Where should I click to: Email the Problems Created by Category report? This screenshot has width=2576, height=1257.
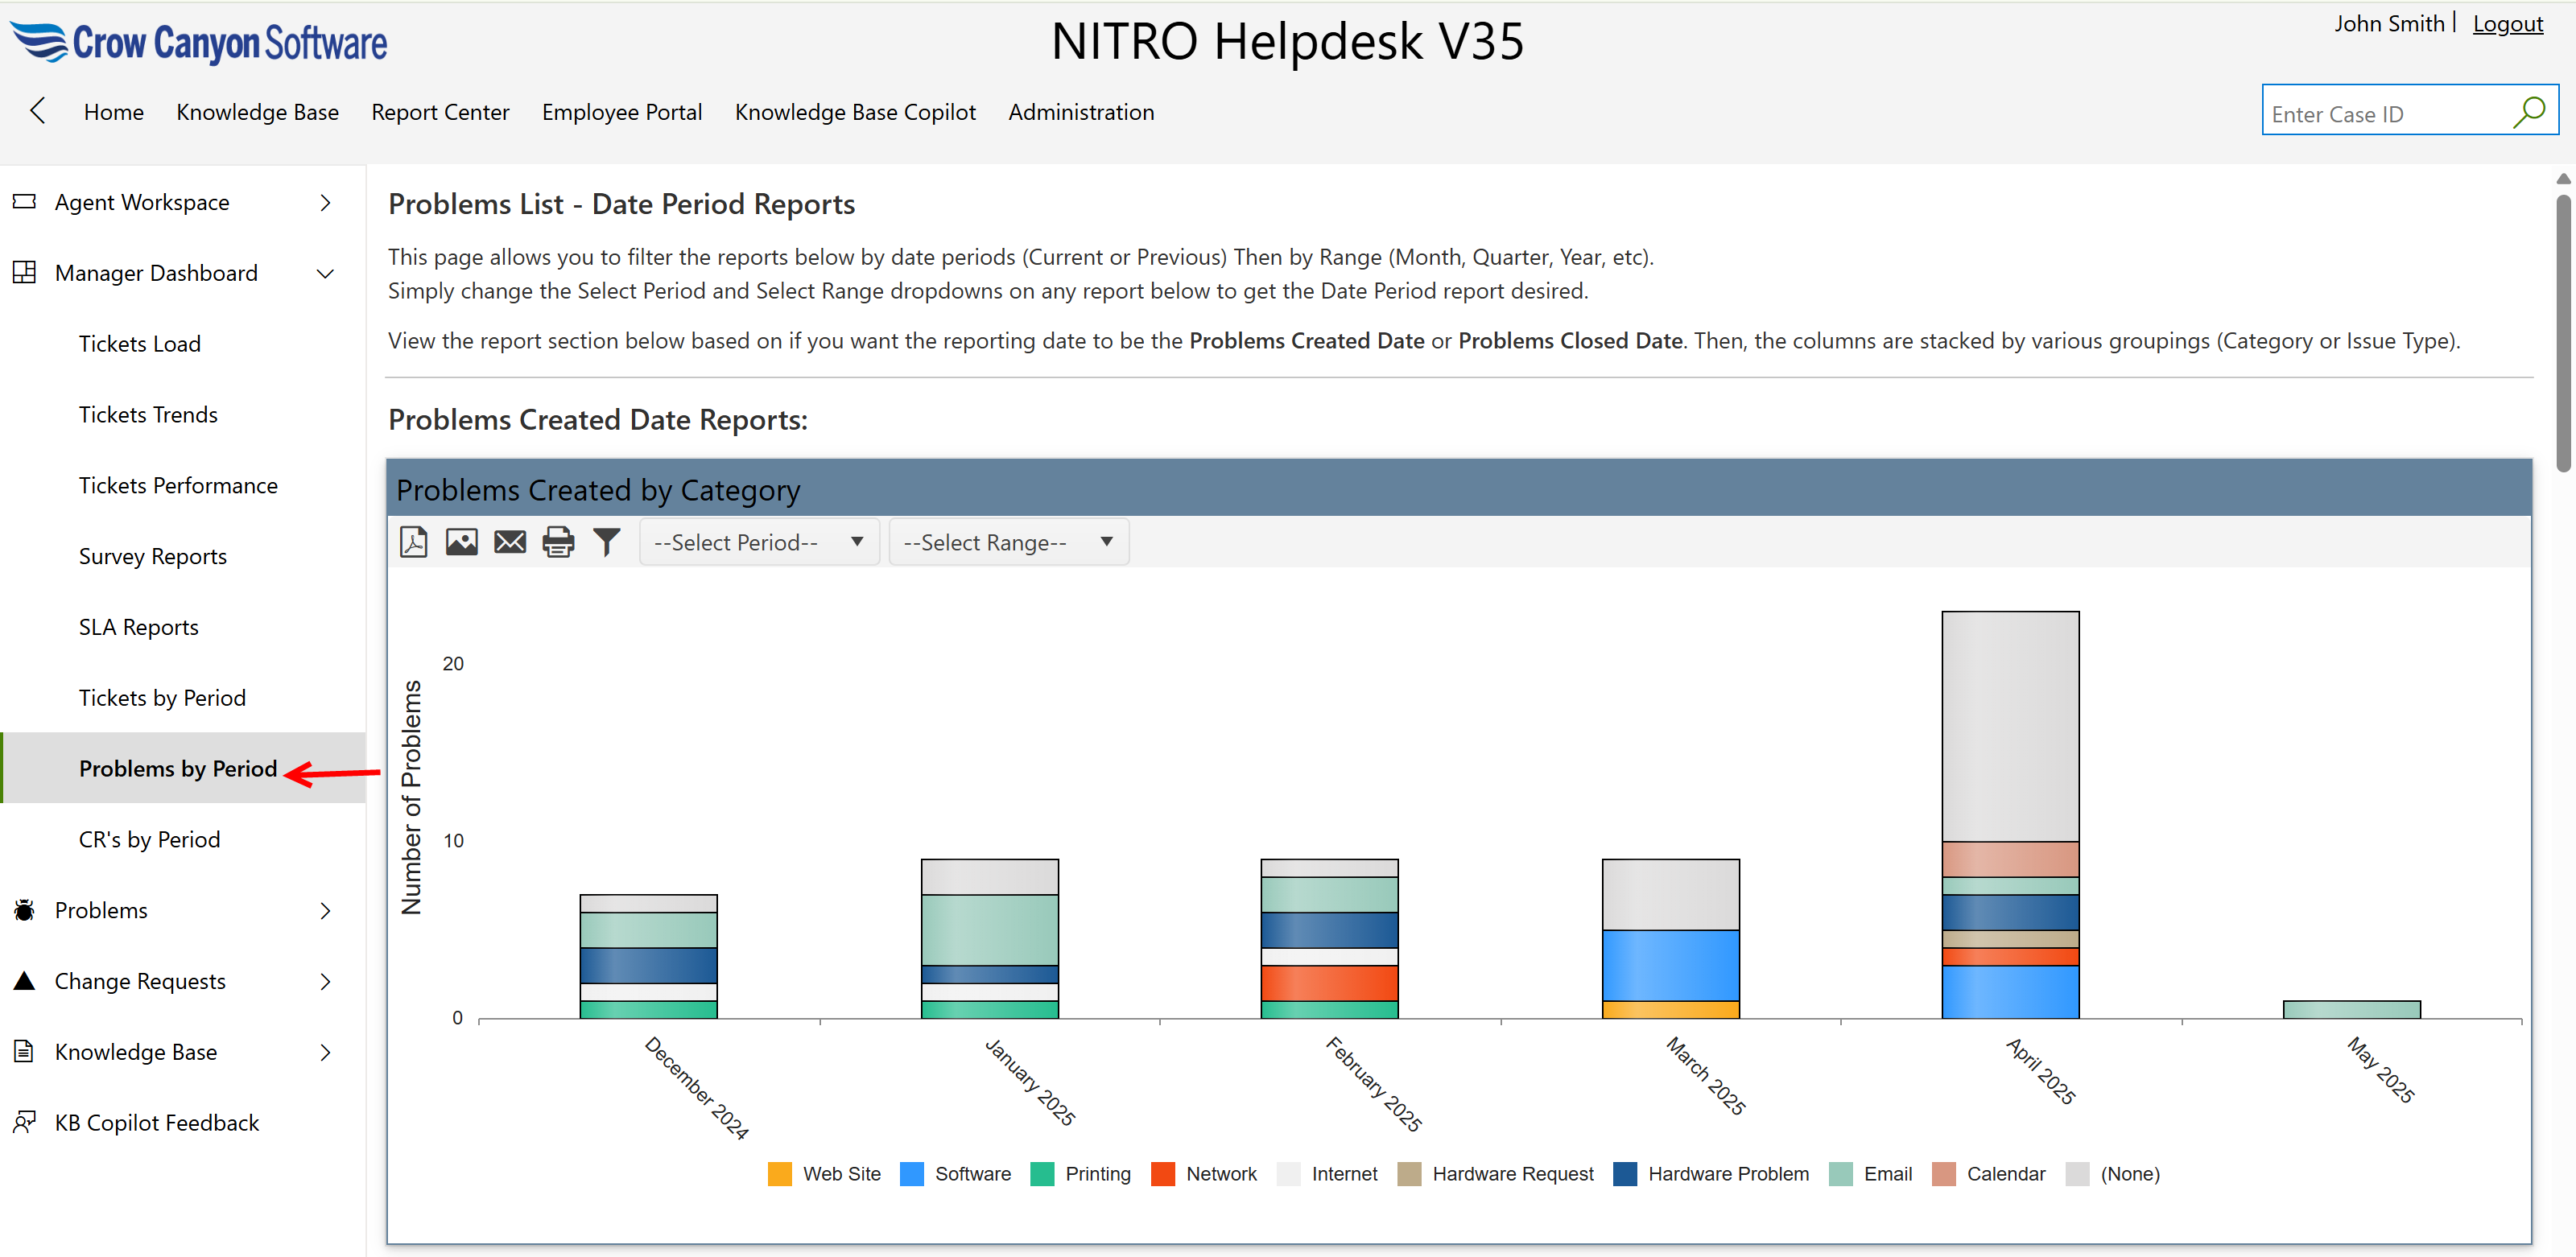tap(509, 541)
